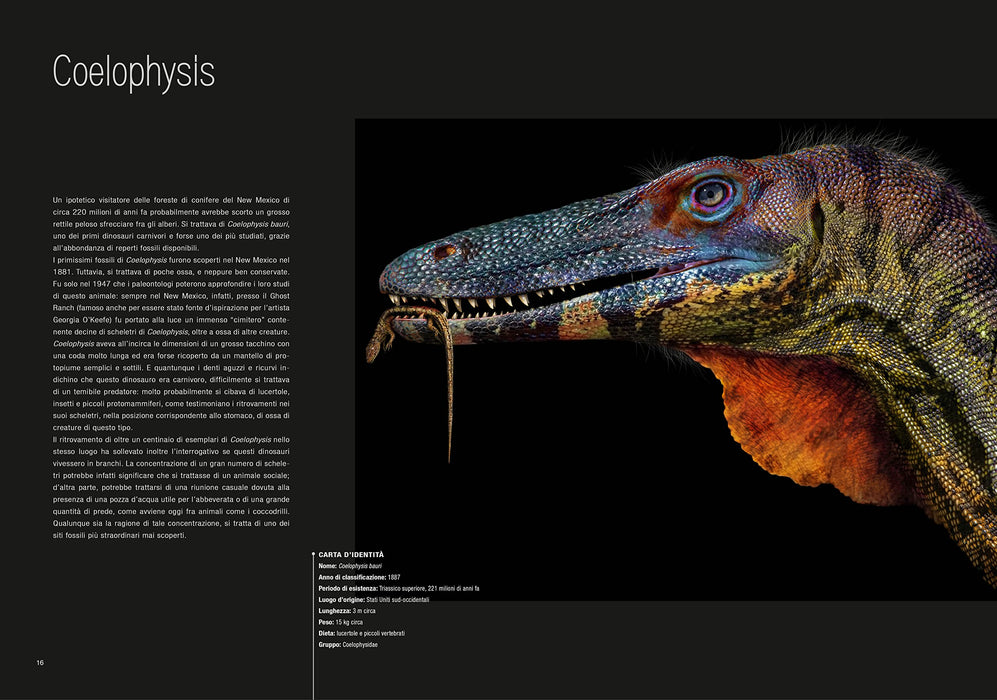997x700 pixels.
Task: Click the paragraph starting 'I primissimi fossili'
Action: [x=171, y=343]
